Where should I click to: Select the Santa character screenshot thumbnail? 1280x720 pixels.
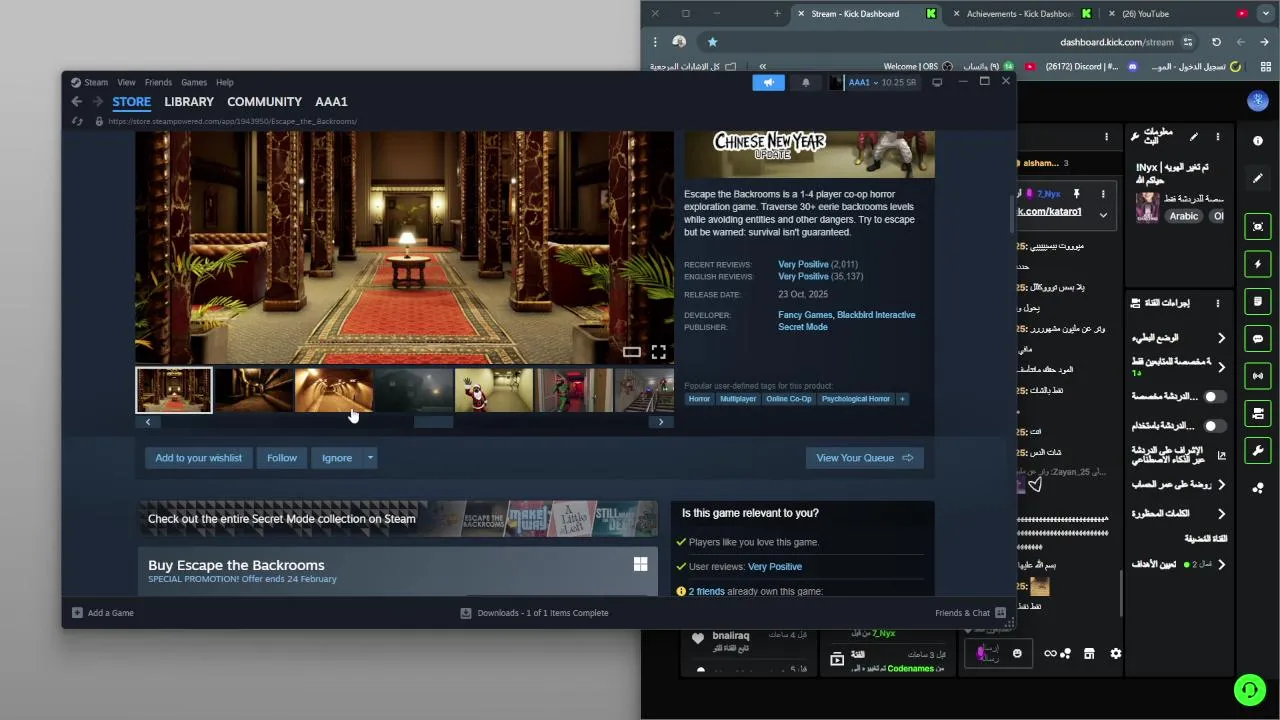pos(494,390)
